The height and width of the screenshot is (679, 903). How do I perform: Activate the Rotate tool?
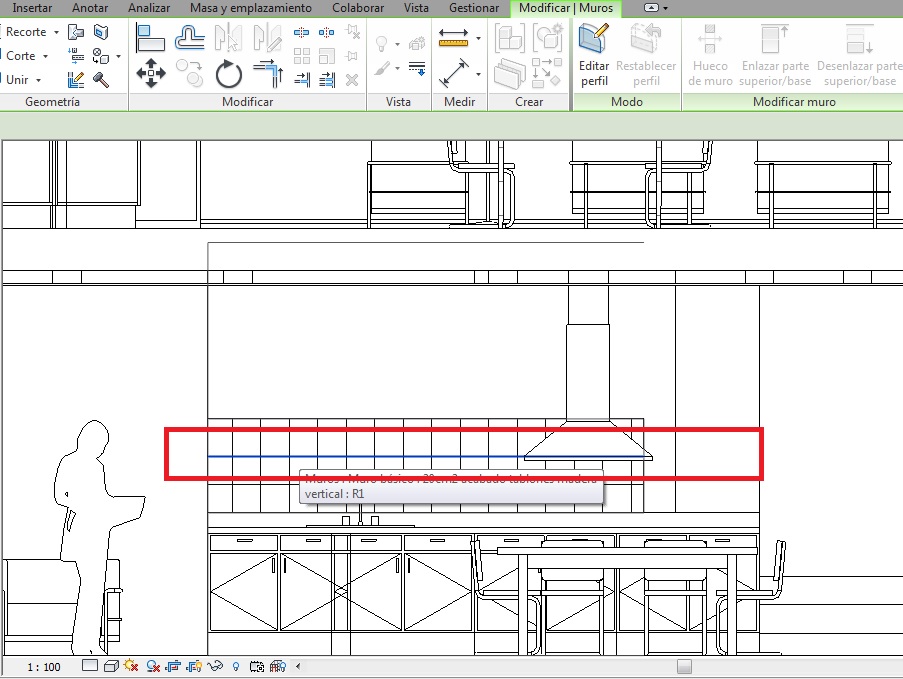point(229,73)
